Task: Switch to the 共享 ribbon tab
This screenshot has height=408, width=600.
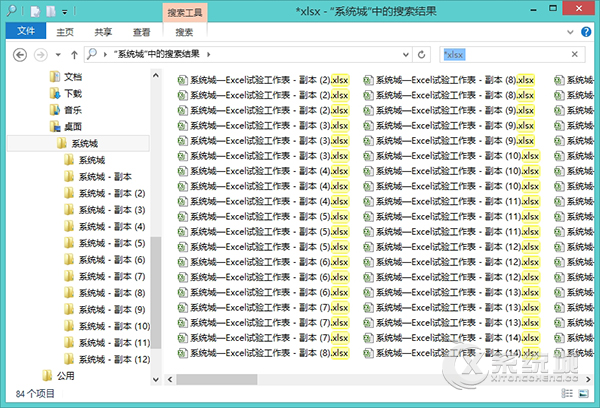Action: point(103,32)
